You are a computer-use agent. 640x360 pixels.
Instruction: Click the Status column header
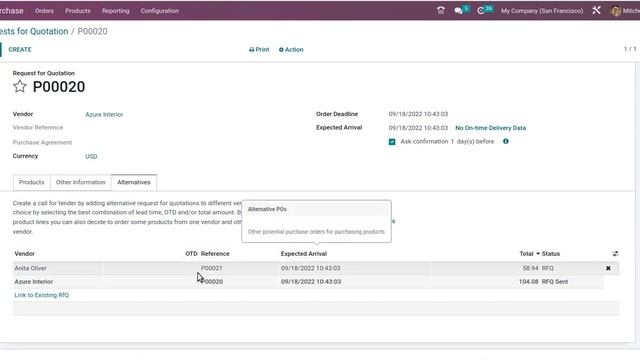(551, 253)
